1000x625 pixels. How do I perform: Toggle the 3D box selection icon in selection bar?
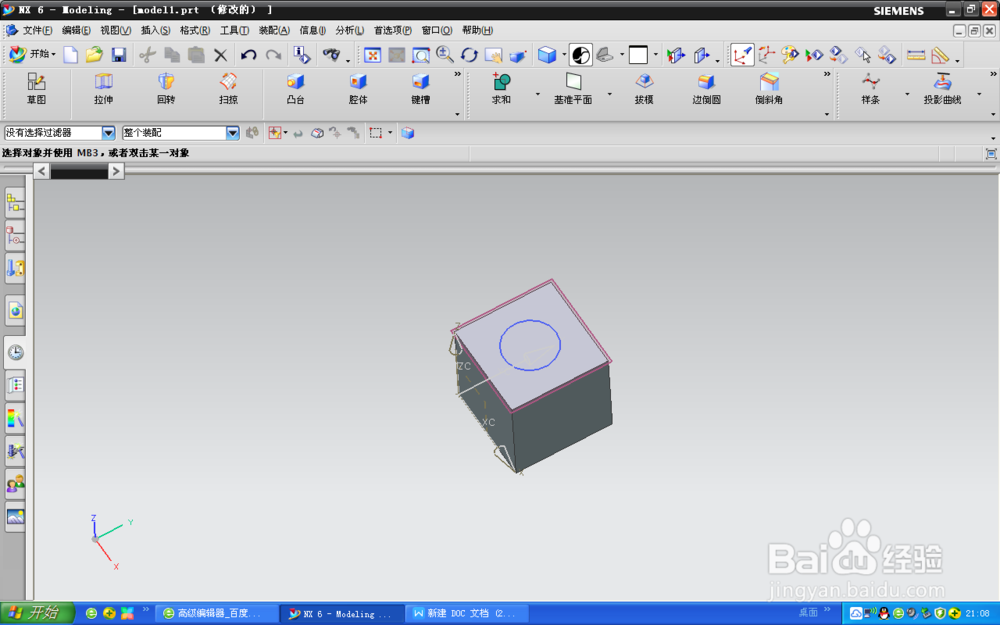point(408,133)
